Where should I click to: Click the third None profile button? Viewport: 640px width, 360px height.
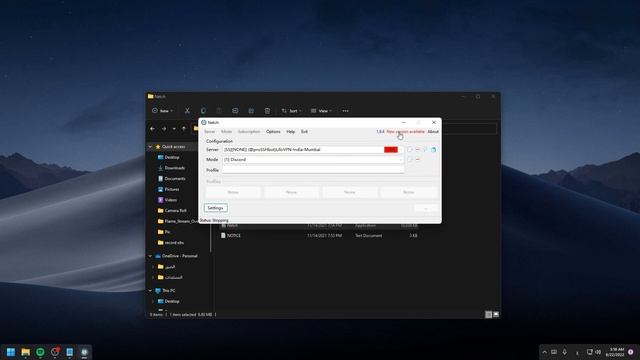[350, 192]
